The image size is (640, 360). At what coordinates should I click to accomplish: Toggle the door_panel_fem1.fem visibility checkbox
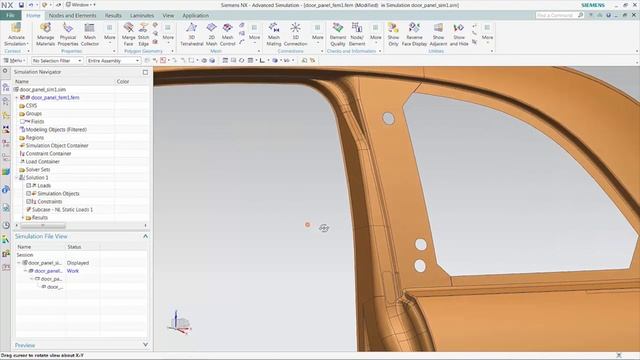point(22,98)
